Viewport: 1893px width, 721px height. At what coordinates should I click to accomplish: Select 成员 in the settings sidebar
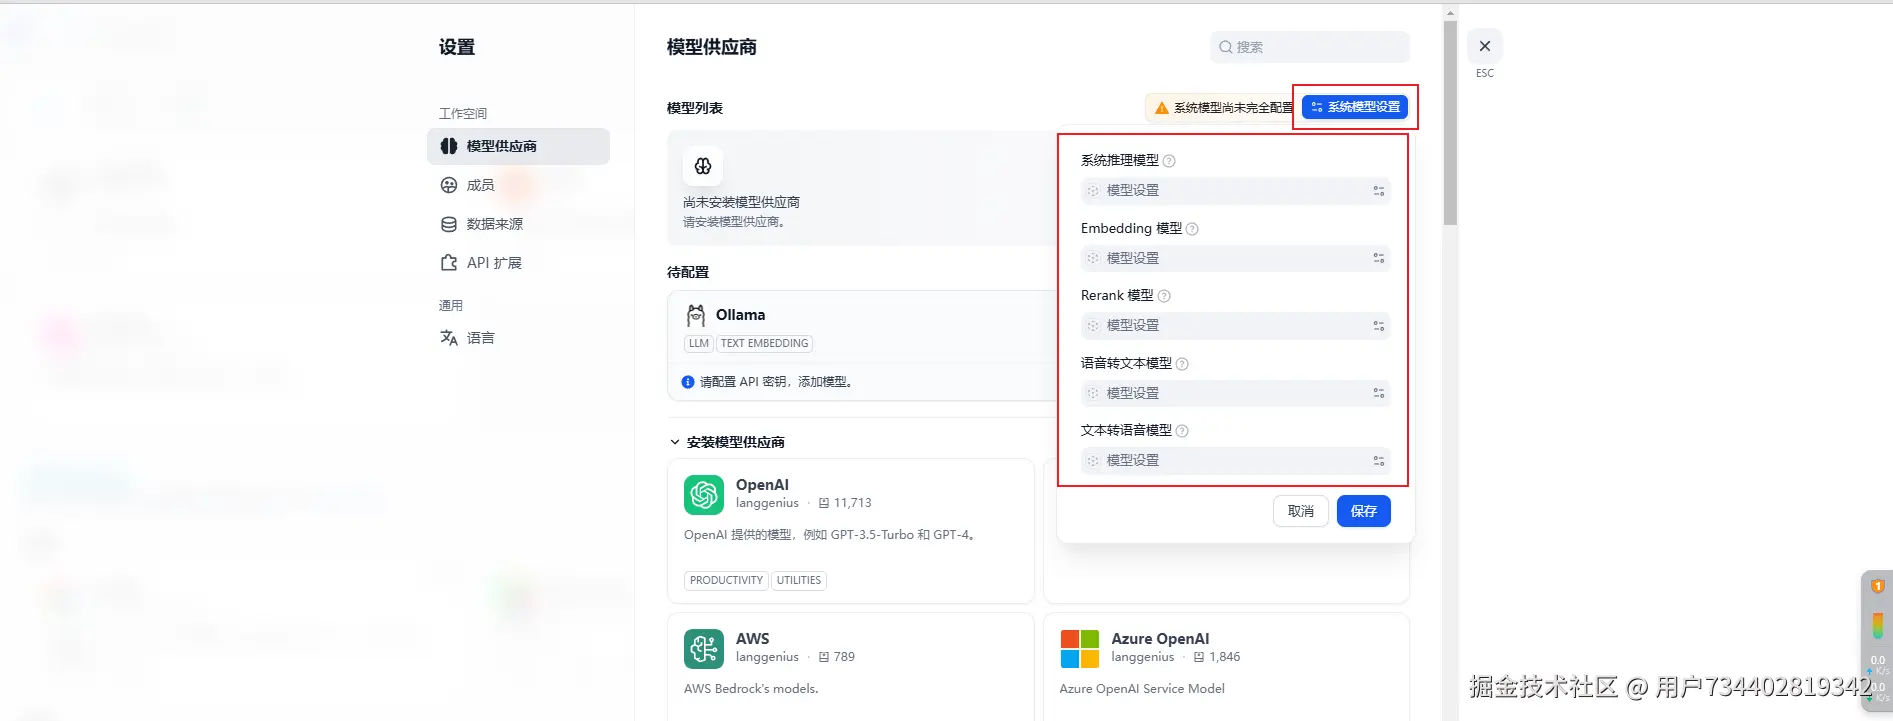click(518, 185)
